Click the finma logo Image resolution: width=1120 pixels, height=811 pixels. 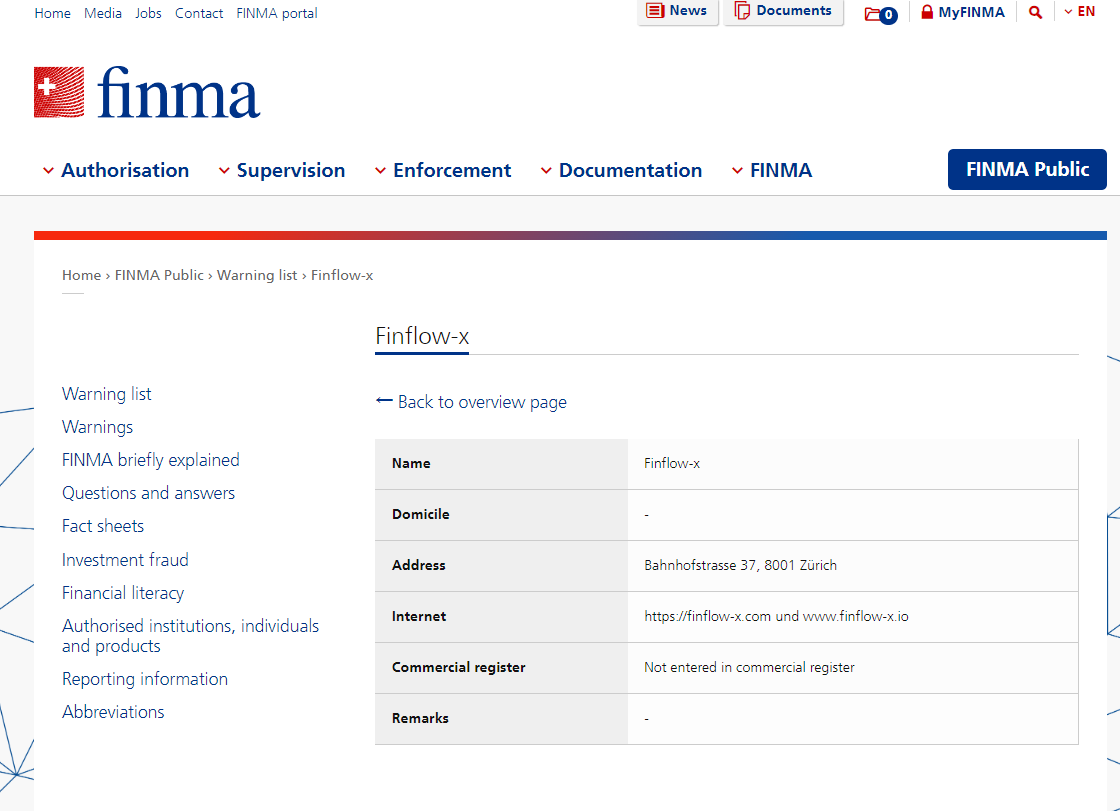[147, 92]
